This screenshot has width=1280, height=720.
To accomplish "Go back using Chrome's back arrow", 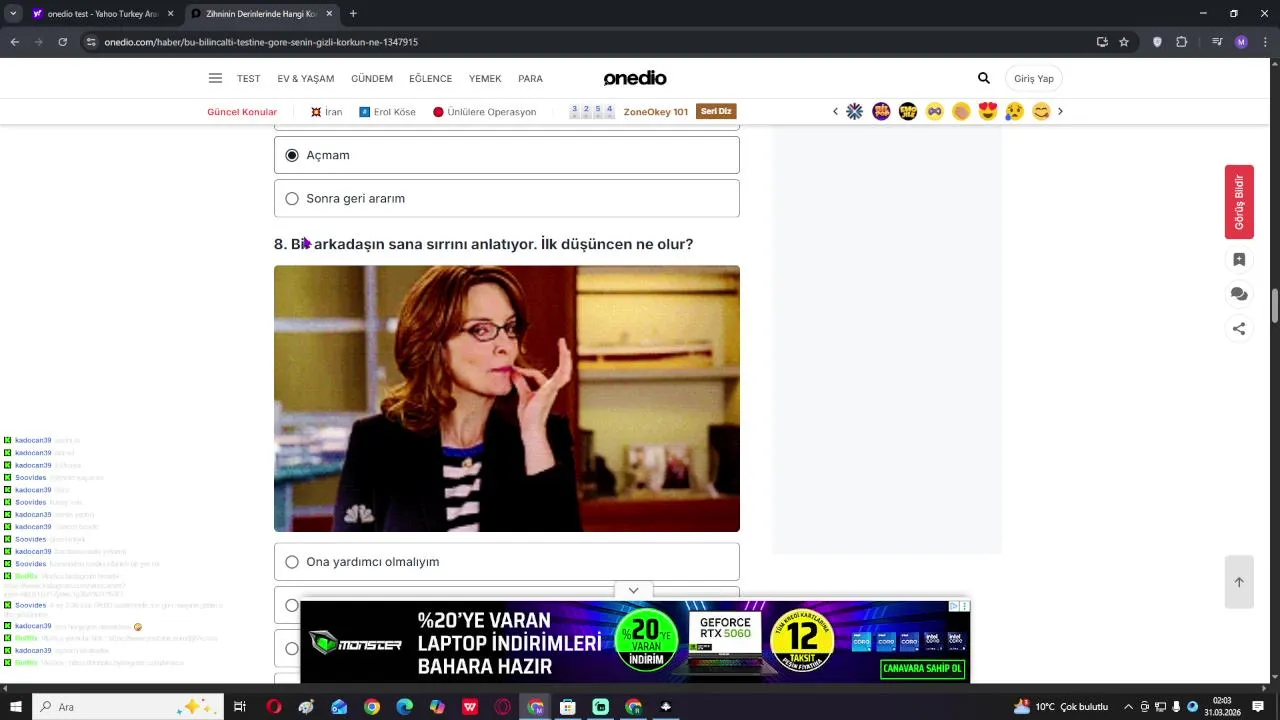I will pyautogui.click(x=15, y=42).
